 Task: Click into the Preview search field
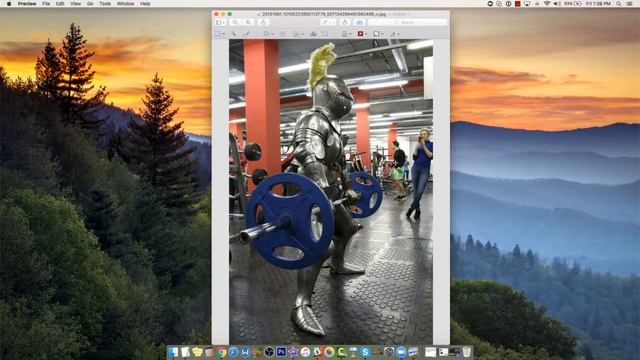[x=407, y=22]
